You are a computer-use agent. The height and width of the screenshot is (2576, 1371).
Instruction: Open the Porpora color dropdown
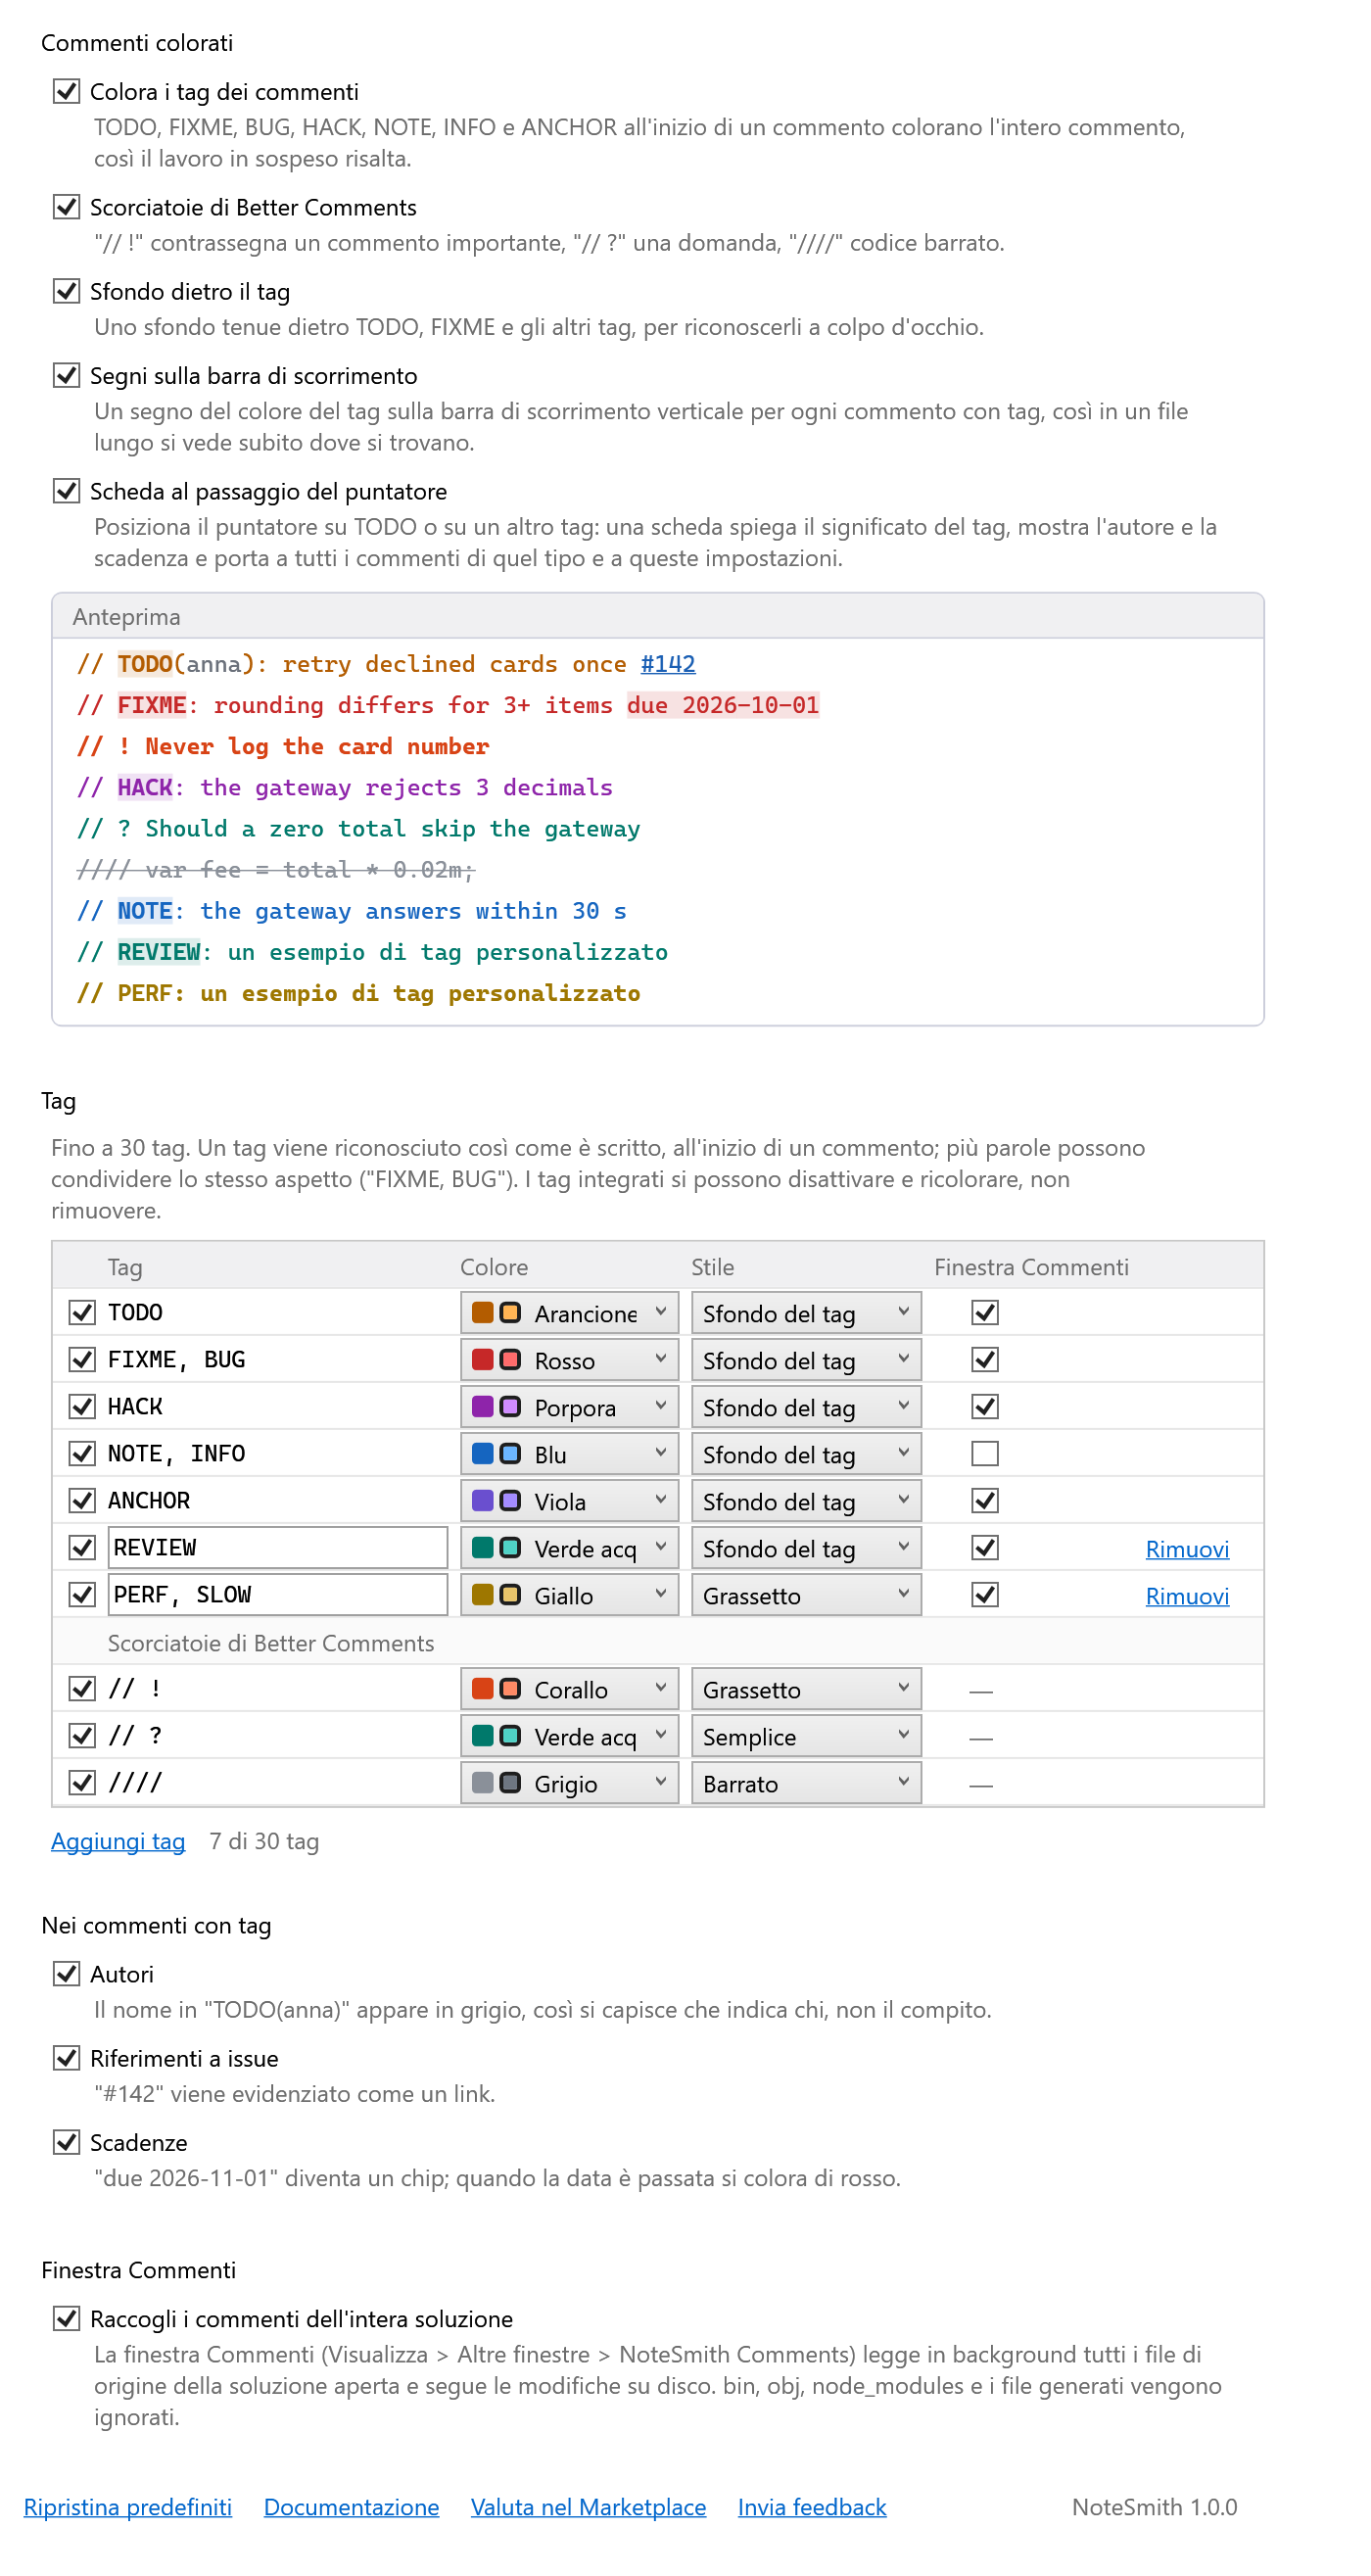click(569, 1407)
